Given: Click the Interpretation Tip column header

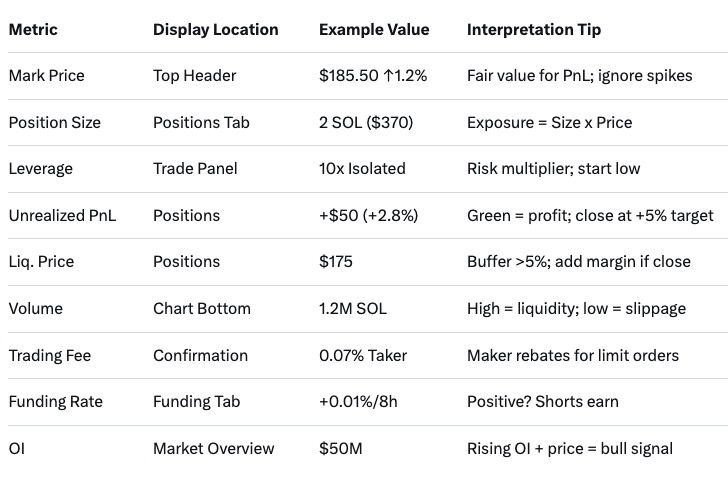Looking at the screenshot, I should tap(534, 30).
